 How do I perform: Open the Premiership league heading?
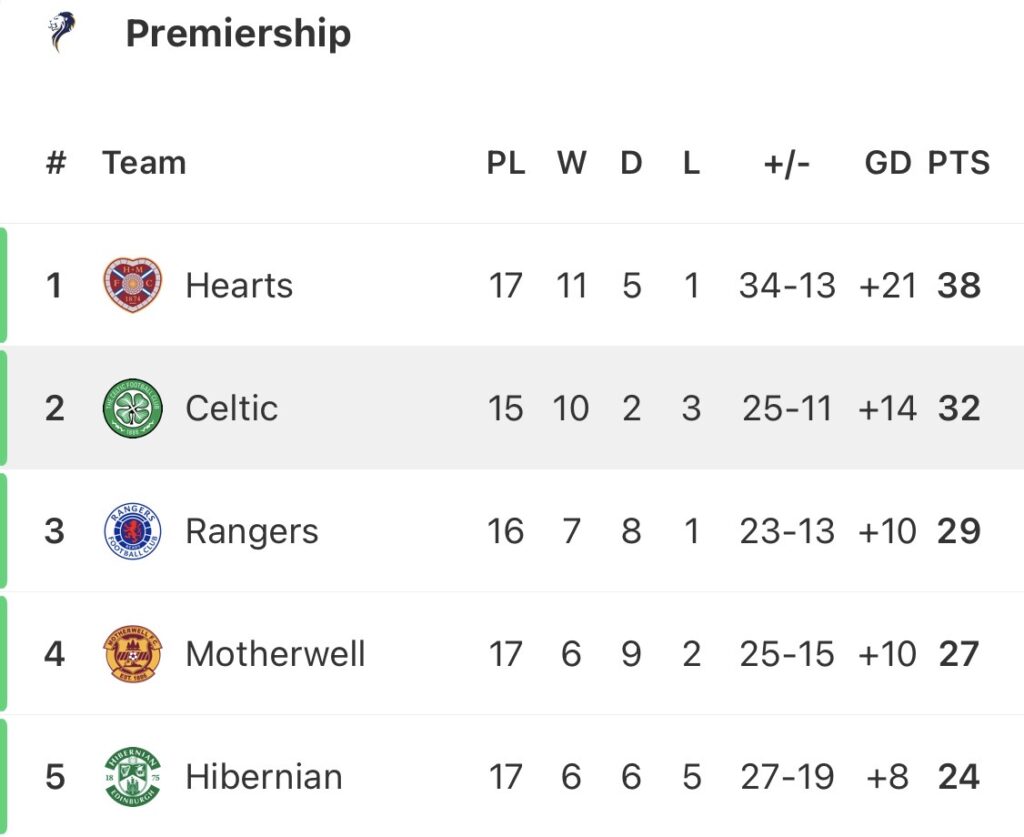pyautogui.click(x=238, y=34)
